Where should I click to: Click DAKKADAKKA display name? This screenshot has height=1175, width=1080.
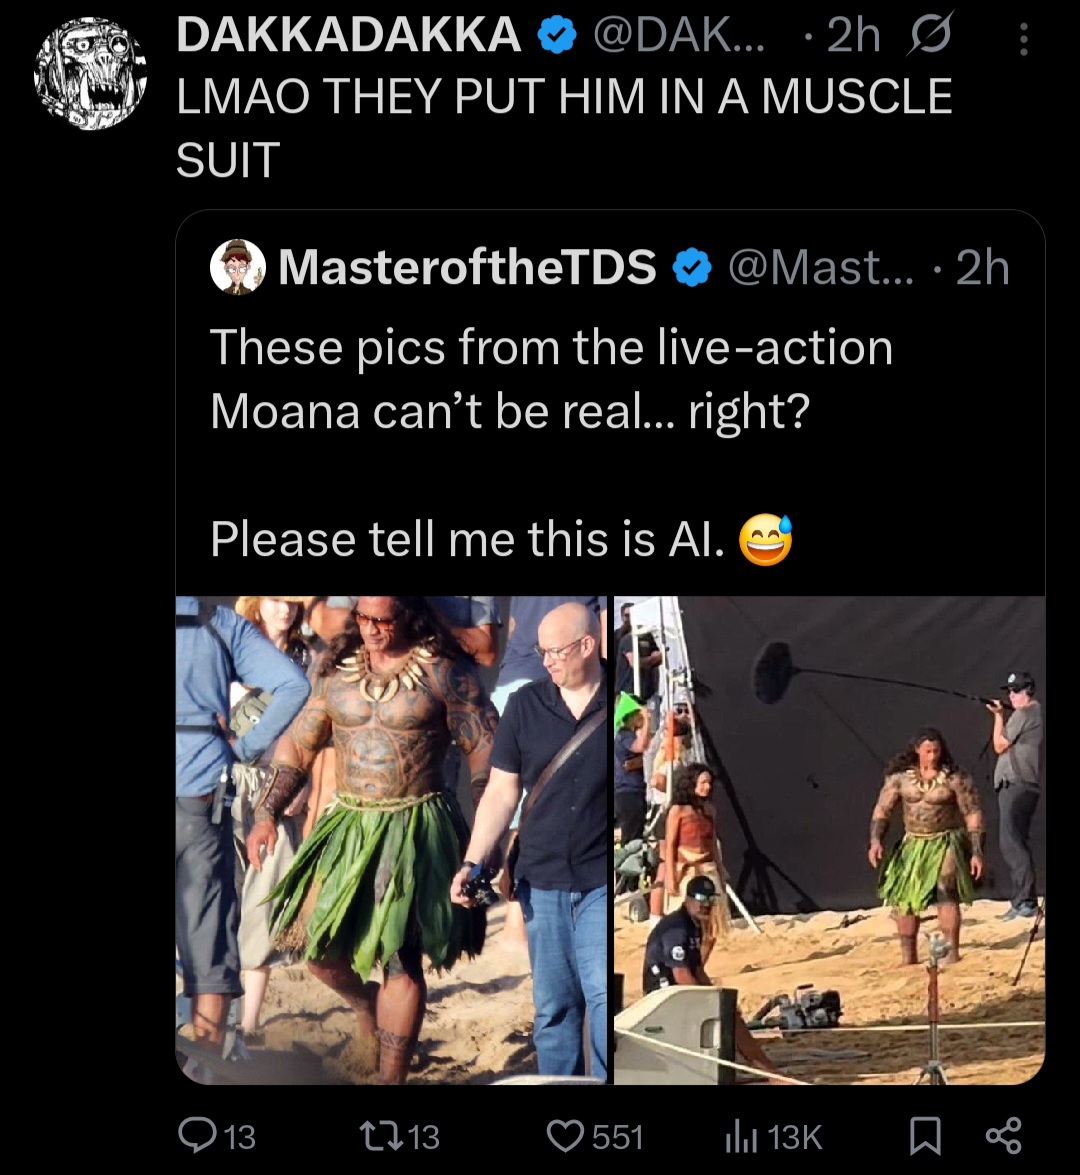coord(348,37)
